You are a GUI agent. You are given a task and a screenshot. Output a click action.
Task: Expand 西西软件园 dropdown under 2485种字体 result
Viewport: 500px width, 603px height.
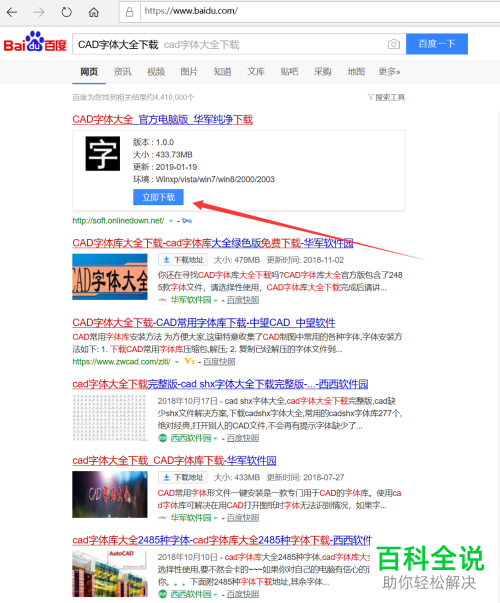[x=215, y=595]
